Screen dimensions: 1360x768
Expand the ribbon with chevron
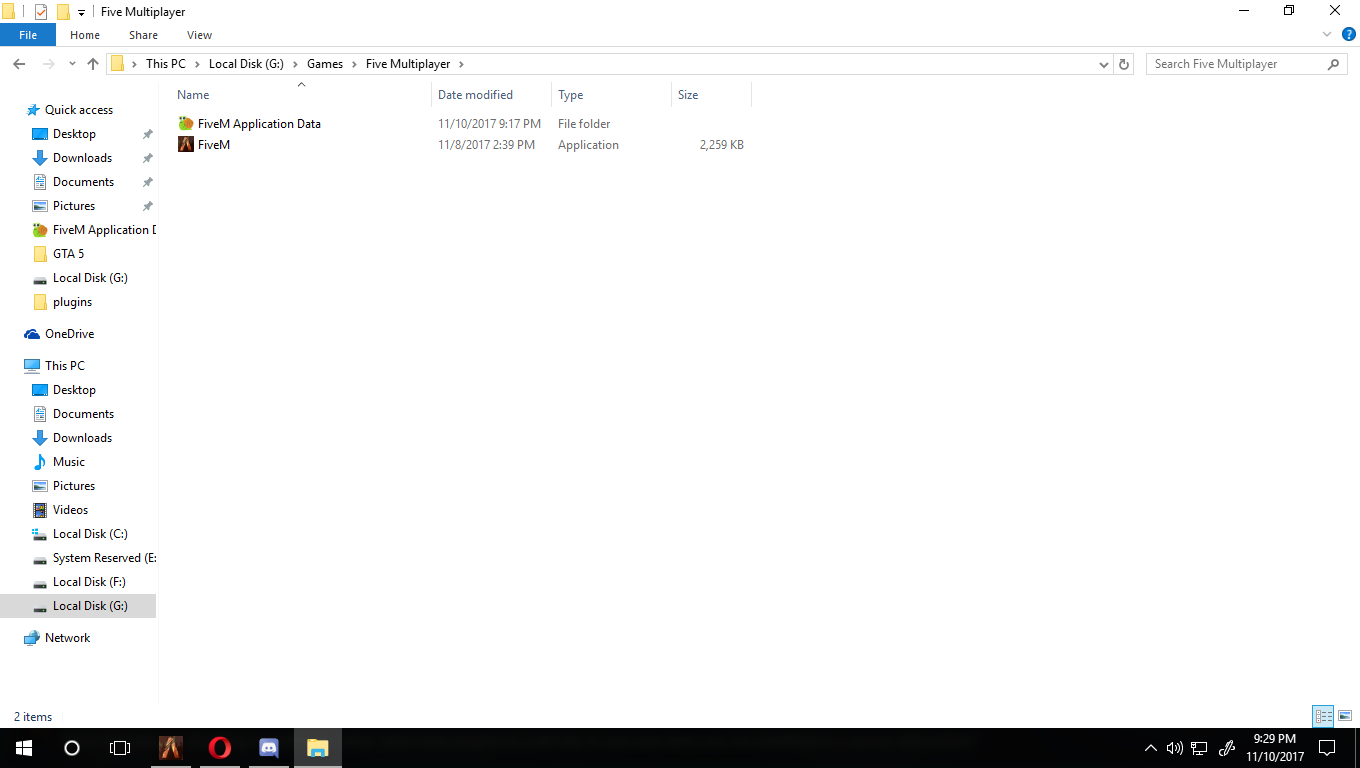1325,35
